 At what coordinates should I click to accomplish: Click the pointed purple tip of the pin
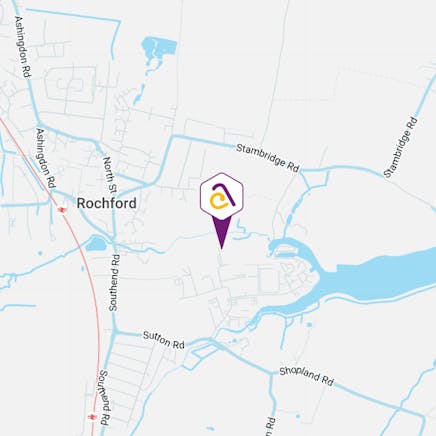[222, 246]
